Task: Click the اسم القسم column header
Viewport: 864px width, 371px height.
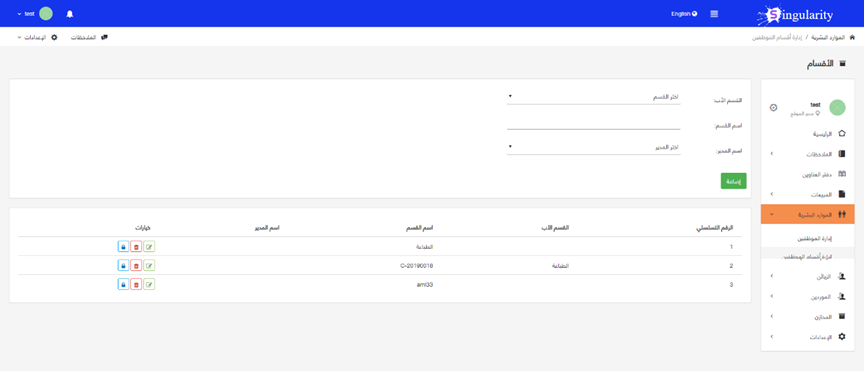Action: coord(420,228)
